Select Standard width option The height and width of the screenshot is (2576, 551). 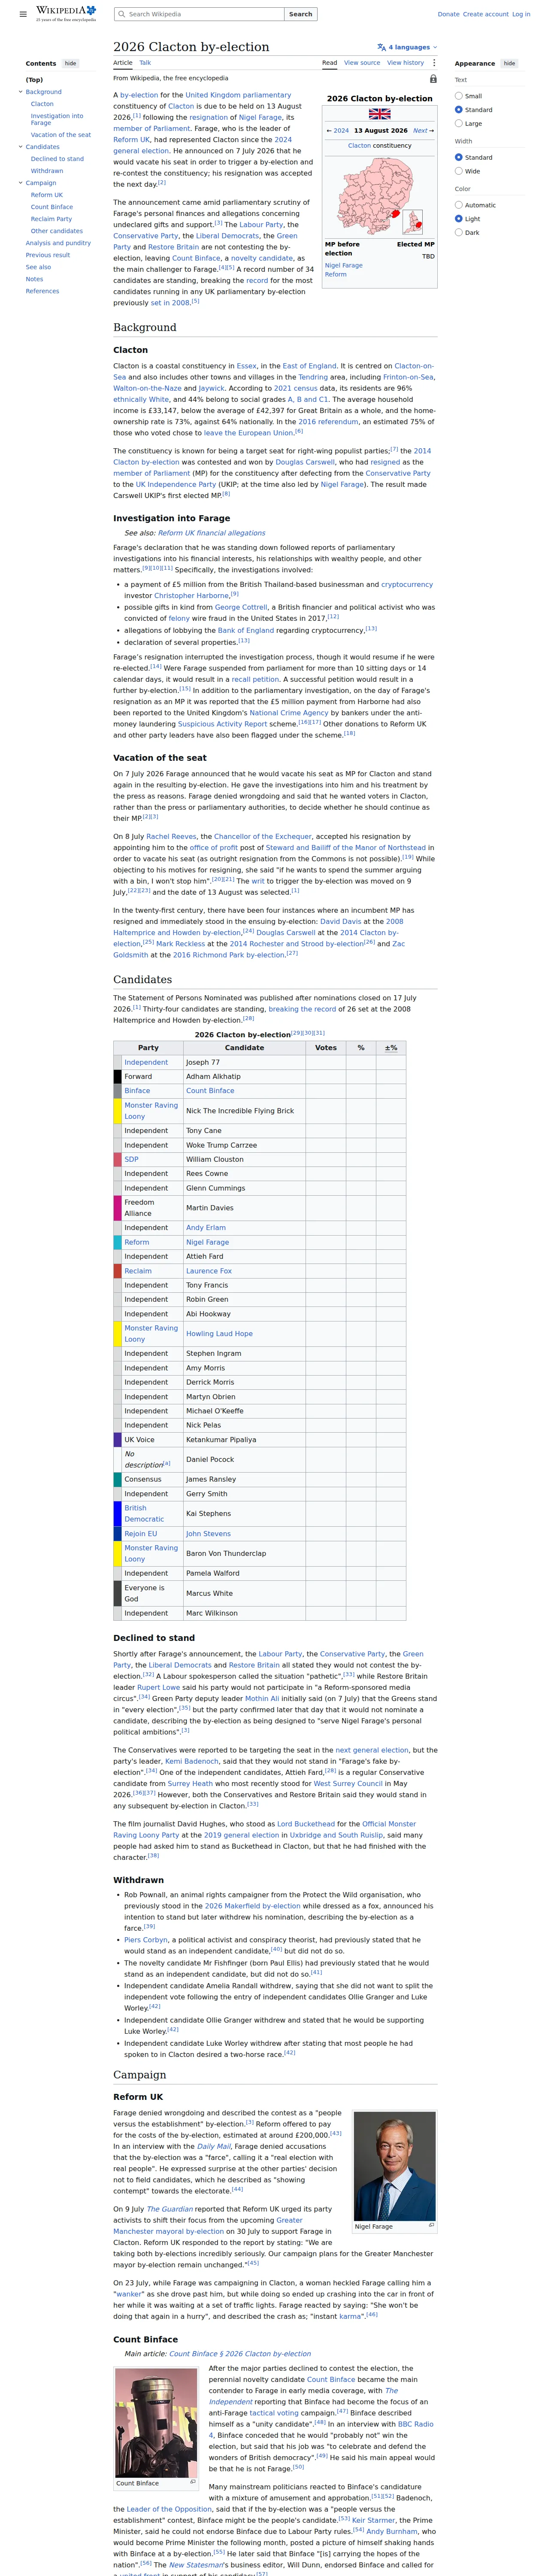click(x=459, y=157)
